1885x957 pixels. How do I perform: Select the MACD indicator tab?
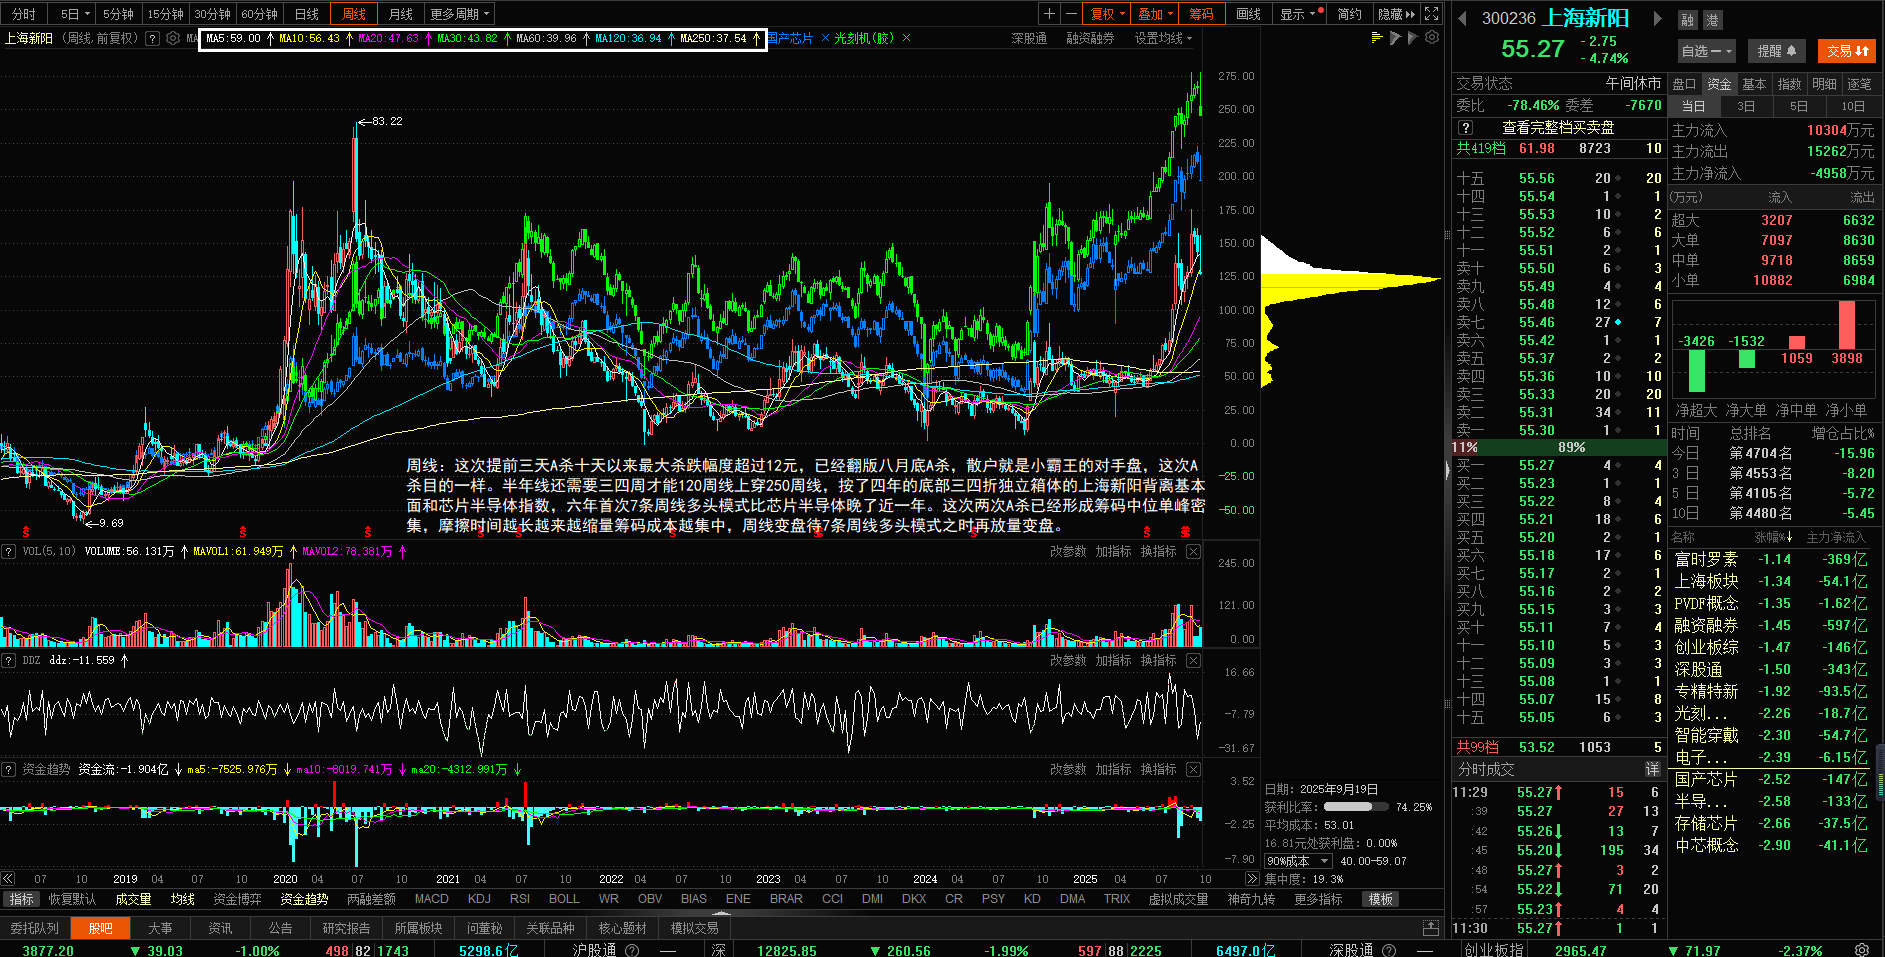click(431, 899)
